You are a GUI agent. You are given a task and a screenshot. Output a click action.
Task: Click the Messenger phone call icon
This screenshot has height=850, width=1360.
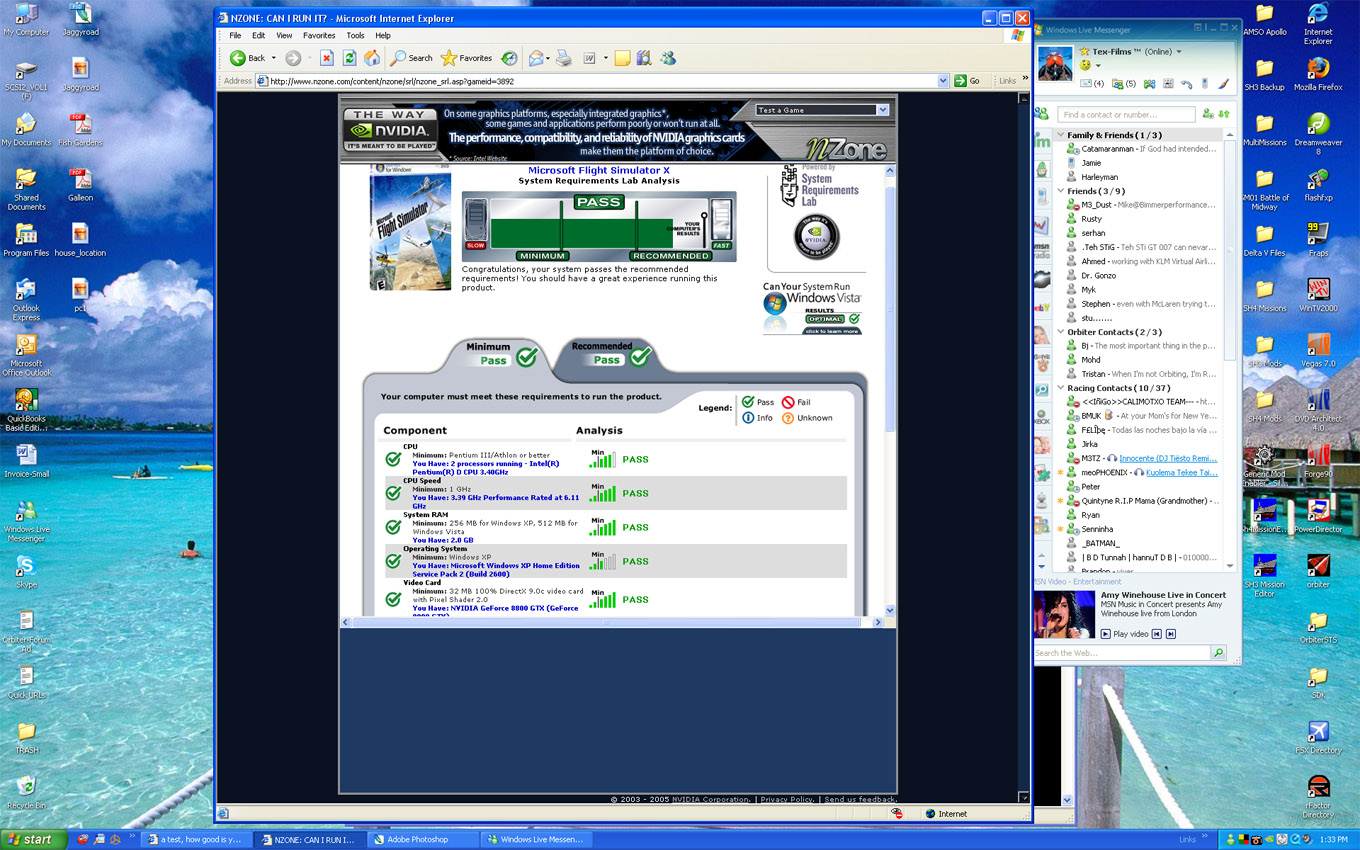1186,84
